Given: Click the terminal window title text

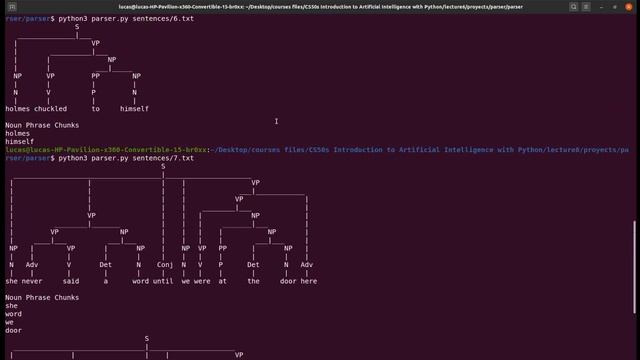Looking at the screenshot, I should point(320,7).
